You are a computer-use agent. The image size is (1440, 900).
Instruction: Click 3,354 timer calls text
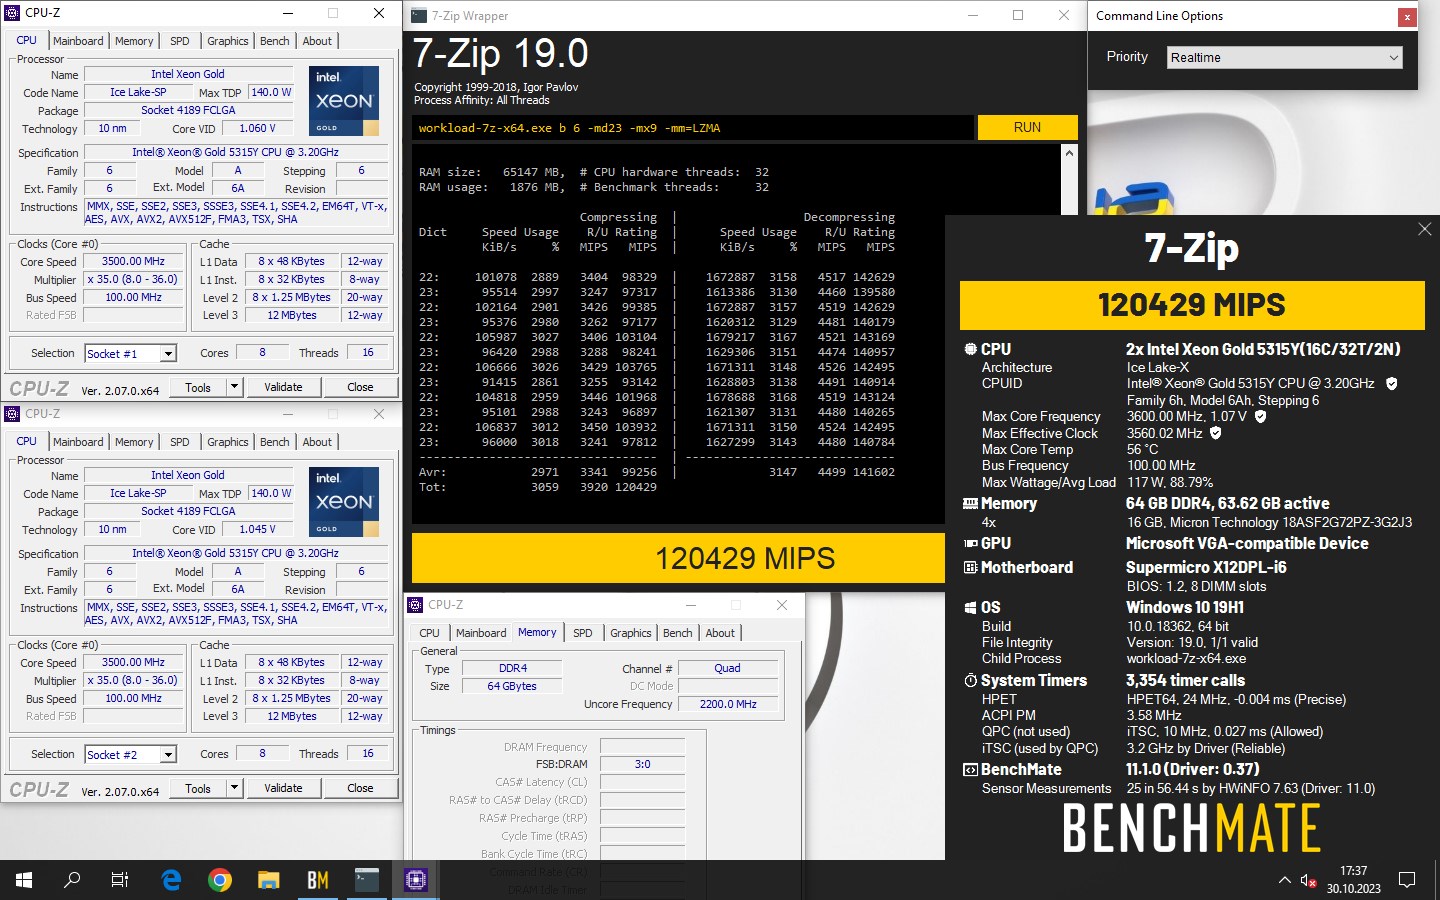click(1185, 680)
